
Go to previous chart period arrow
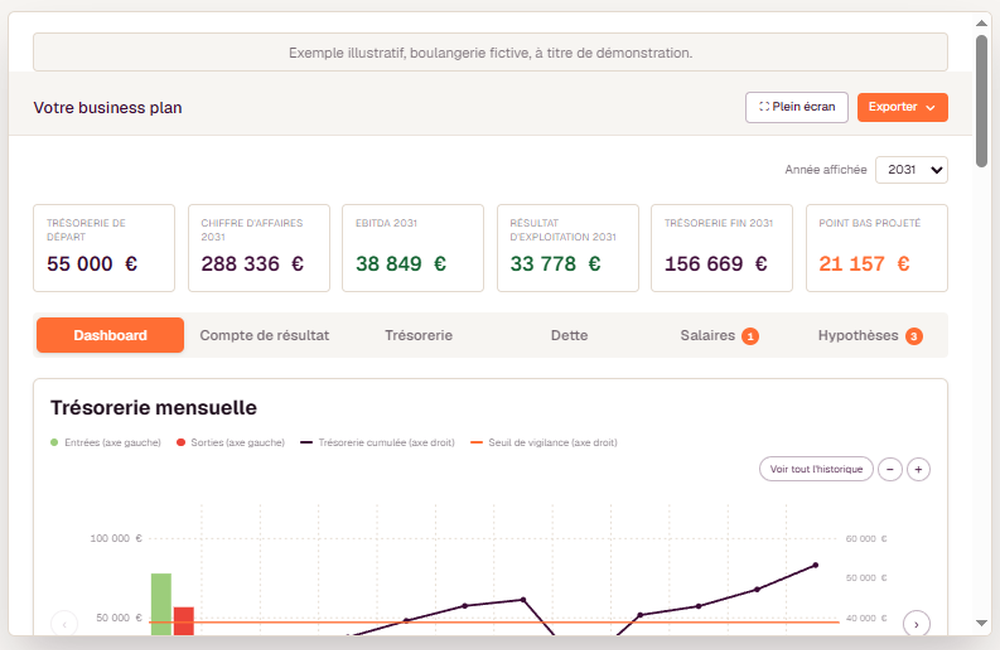pos(64,624)
